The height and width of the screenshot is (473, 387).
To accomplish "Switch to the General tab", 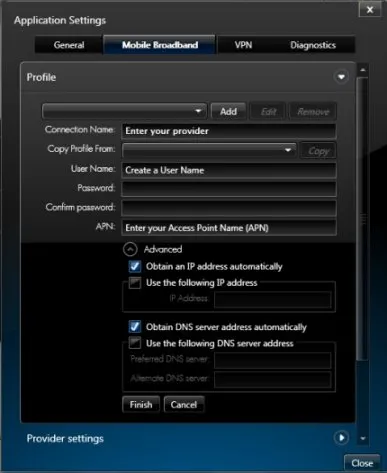I will click(69, 45).
